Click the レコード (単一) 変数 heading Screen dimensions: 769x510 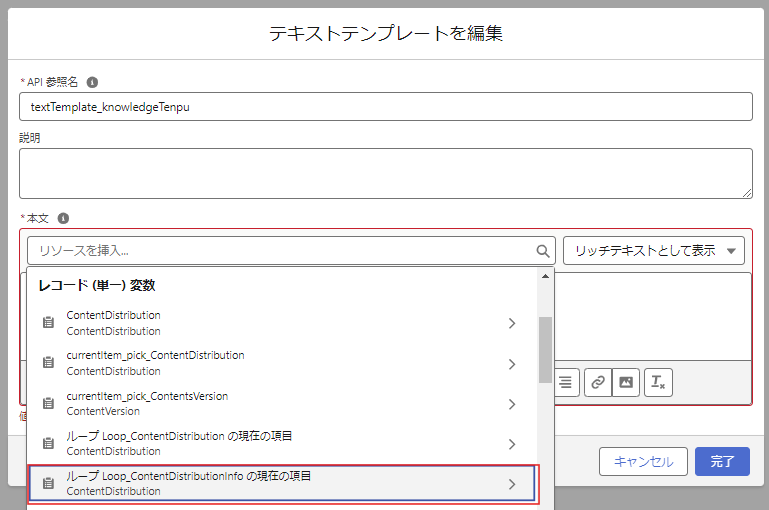(x=97, y=285)
